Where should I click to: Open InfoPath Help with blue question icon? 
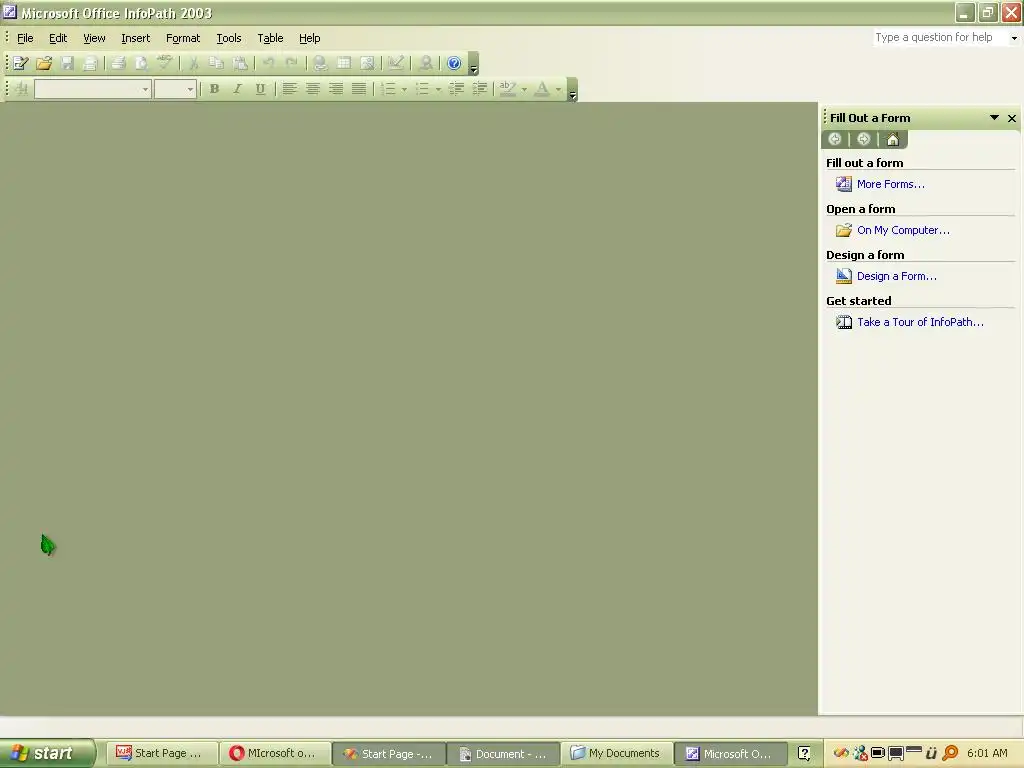455,63
